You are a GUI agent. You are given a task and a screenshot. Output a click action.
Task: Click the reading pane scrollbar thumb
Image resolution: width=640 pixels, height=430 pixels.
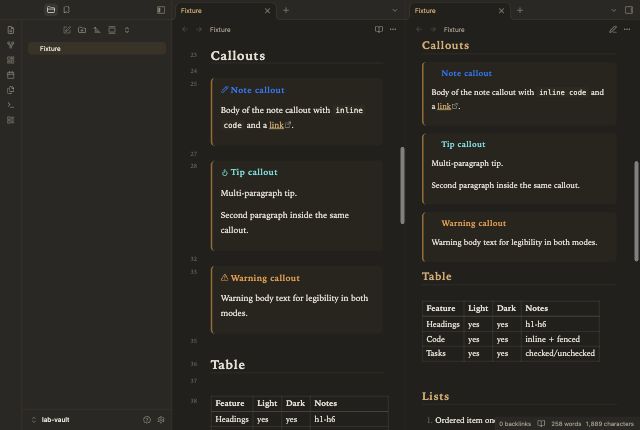[x=636, y=211]
